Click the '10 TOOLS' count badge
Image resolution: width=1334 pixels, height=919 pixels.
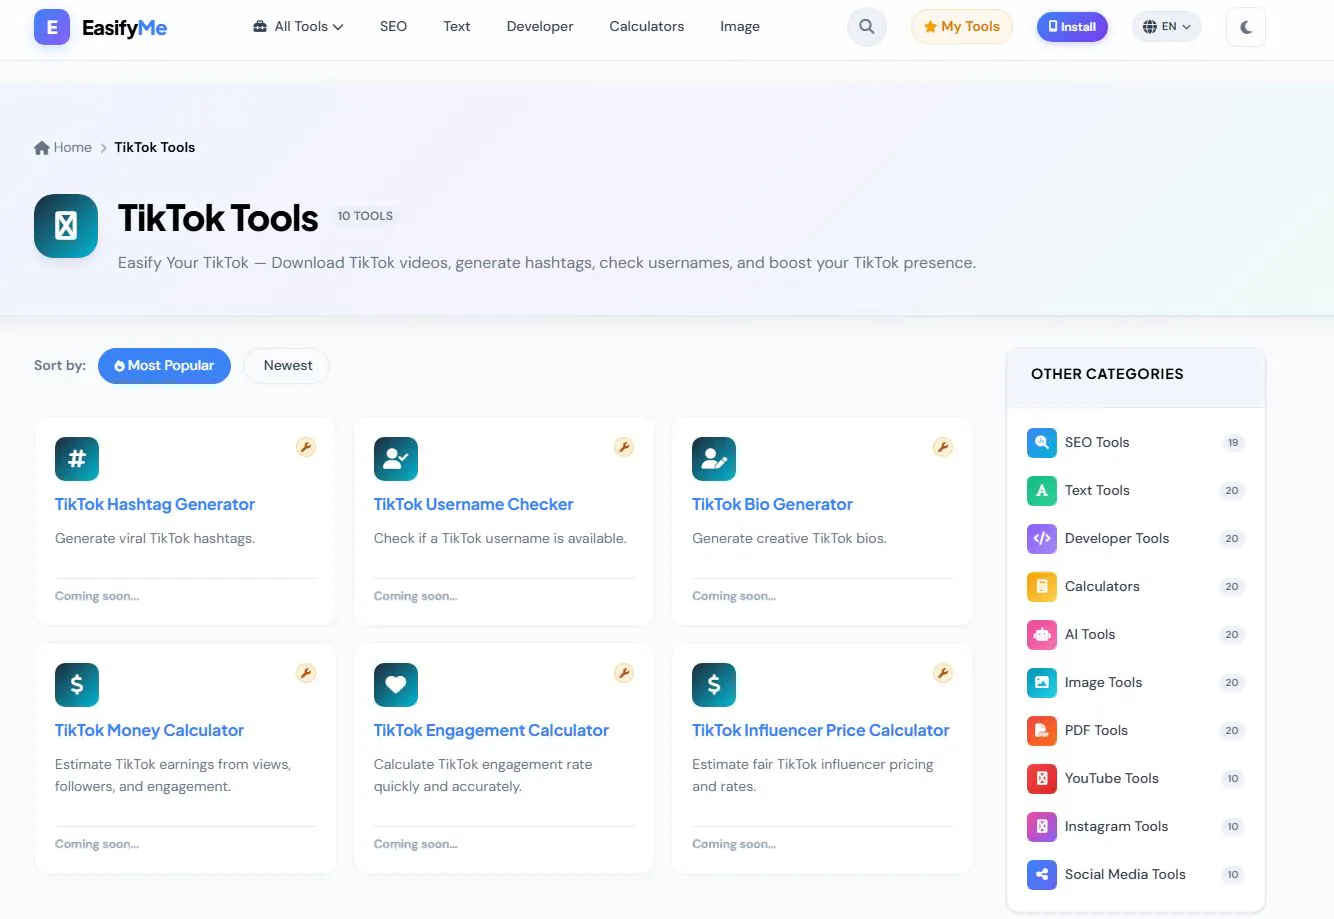click(365, 216)
